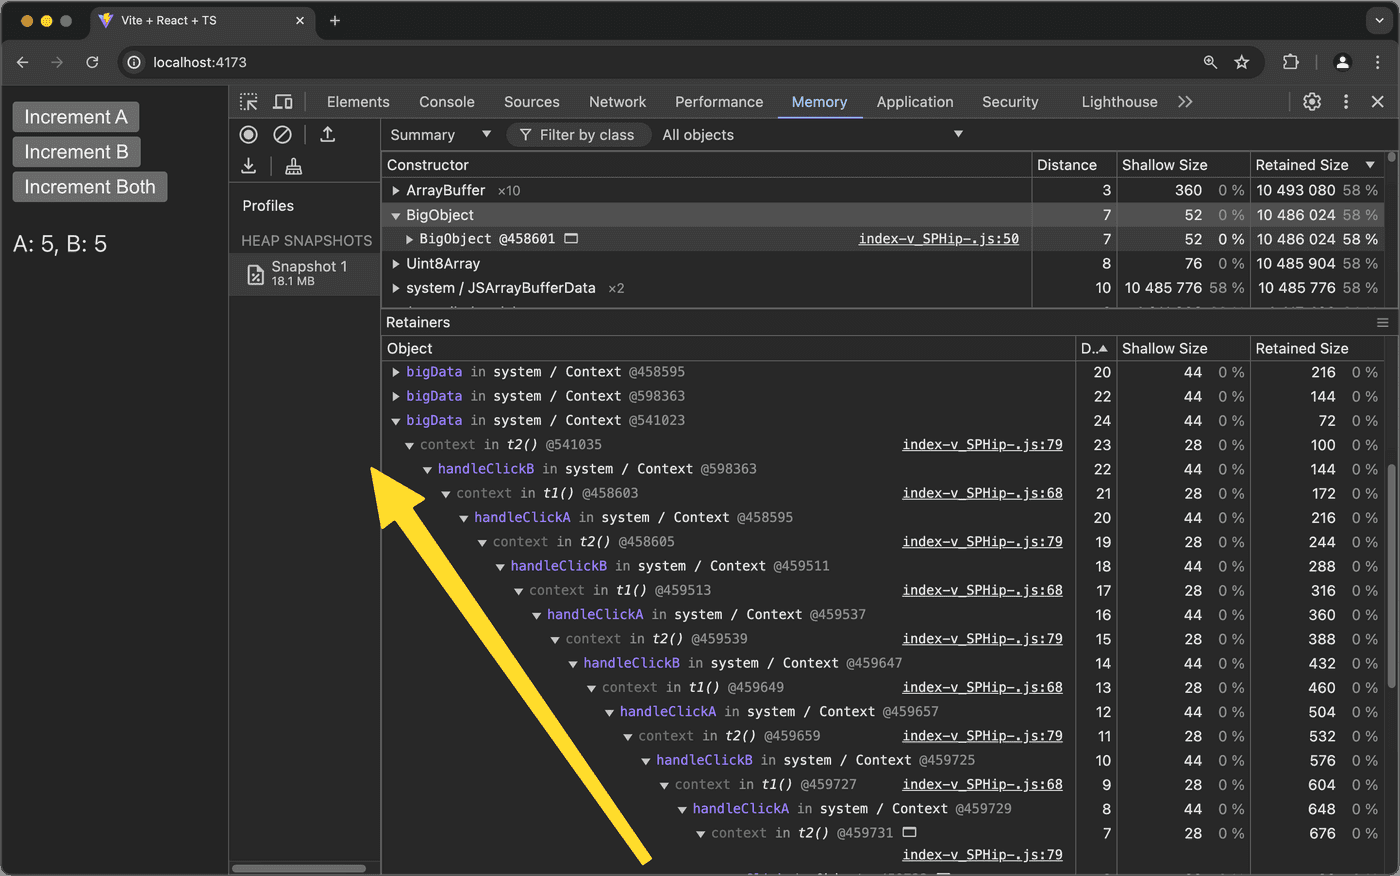Toggle the device toolbar icon

[283, 102]
